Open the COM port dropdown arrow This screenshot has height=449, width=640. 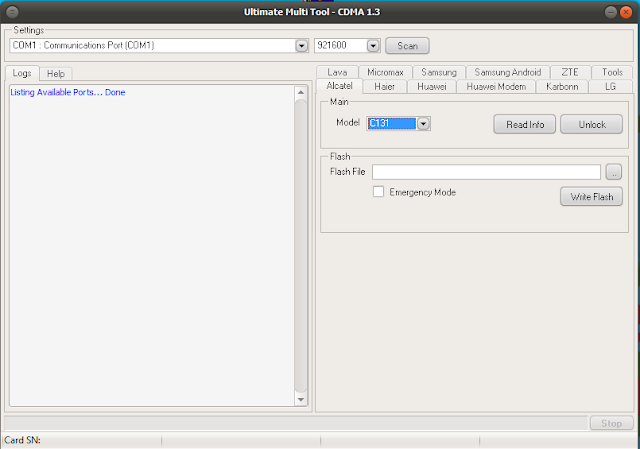[302, 46]
